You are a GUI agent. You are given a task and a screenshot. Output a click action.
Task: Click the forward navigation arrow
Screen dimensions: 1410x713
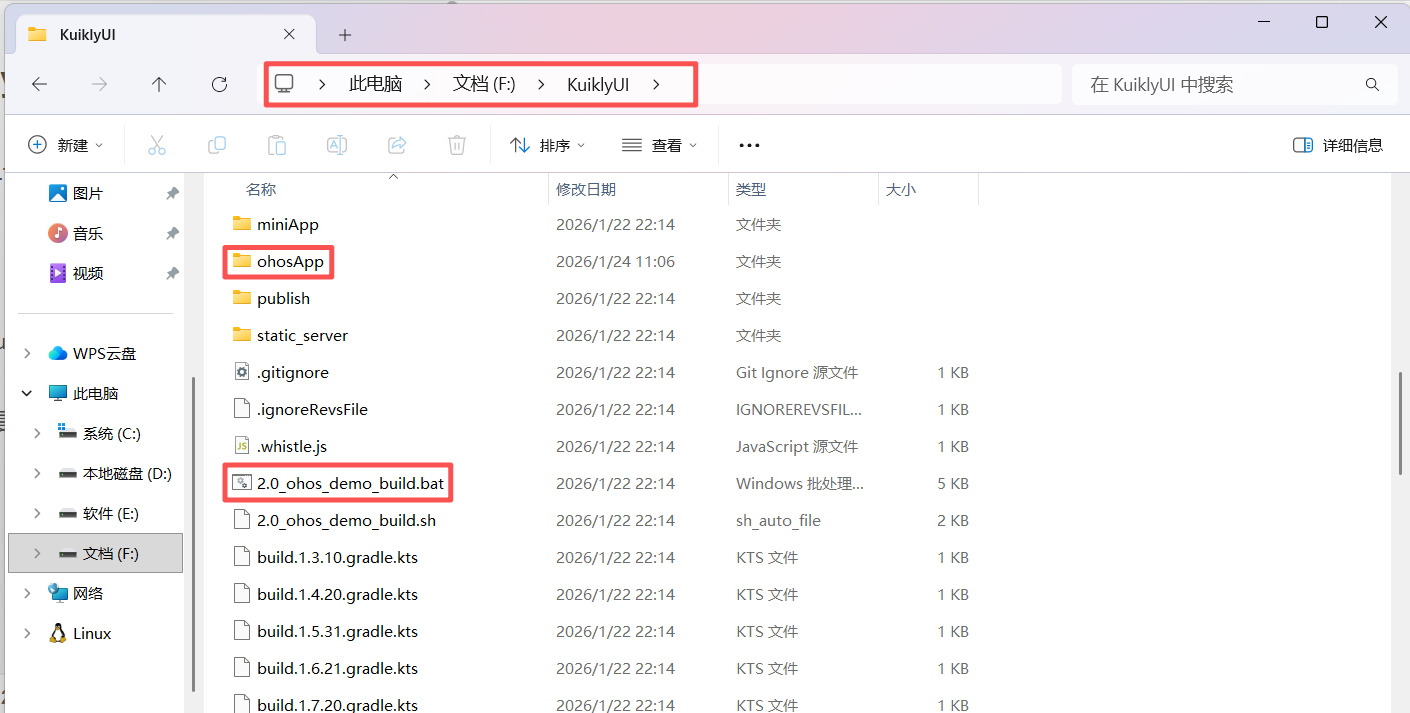tap(99, 85)
